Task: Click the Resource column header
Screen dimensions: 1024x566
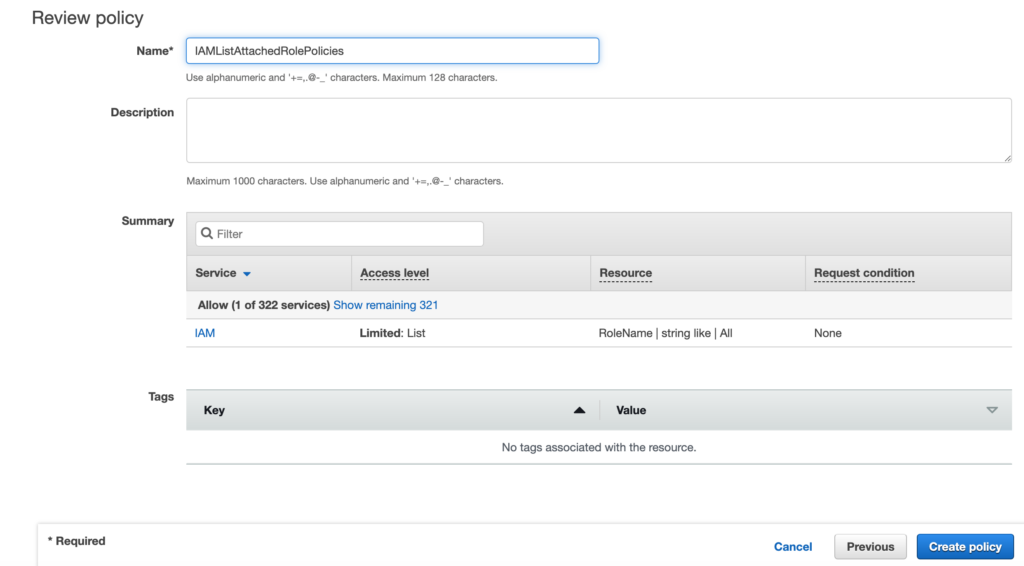Action: (625, 273)
